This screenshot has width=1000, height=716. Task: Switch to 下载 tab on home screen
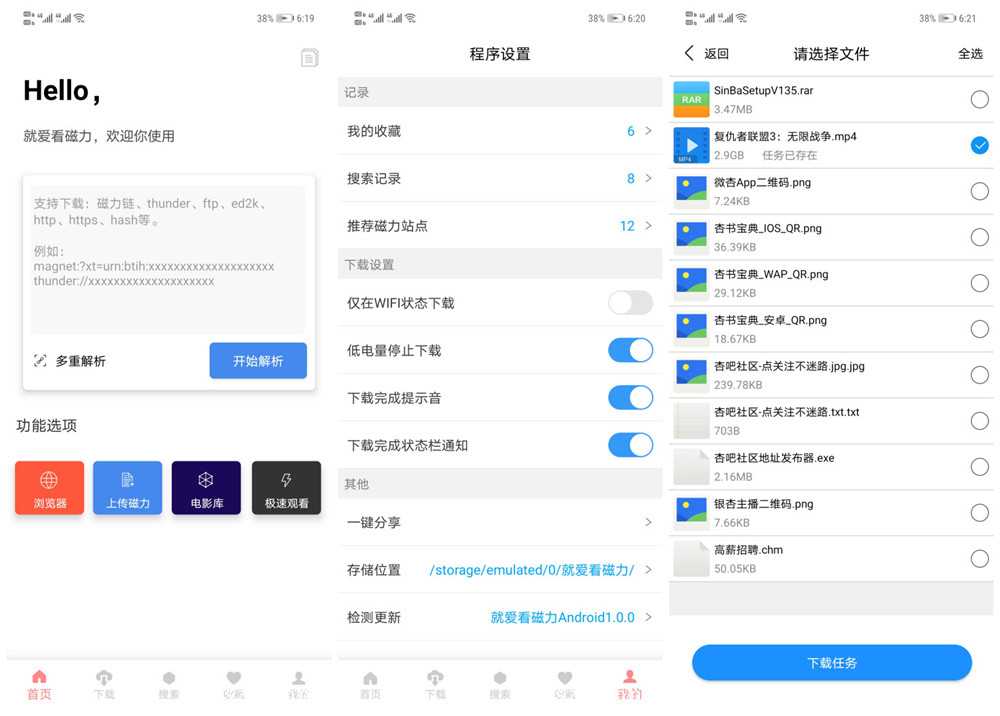pos(104,685)
